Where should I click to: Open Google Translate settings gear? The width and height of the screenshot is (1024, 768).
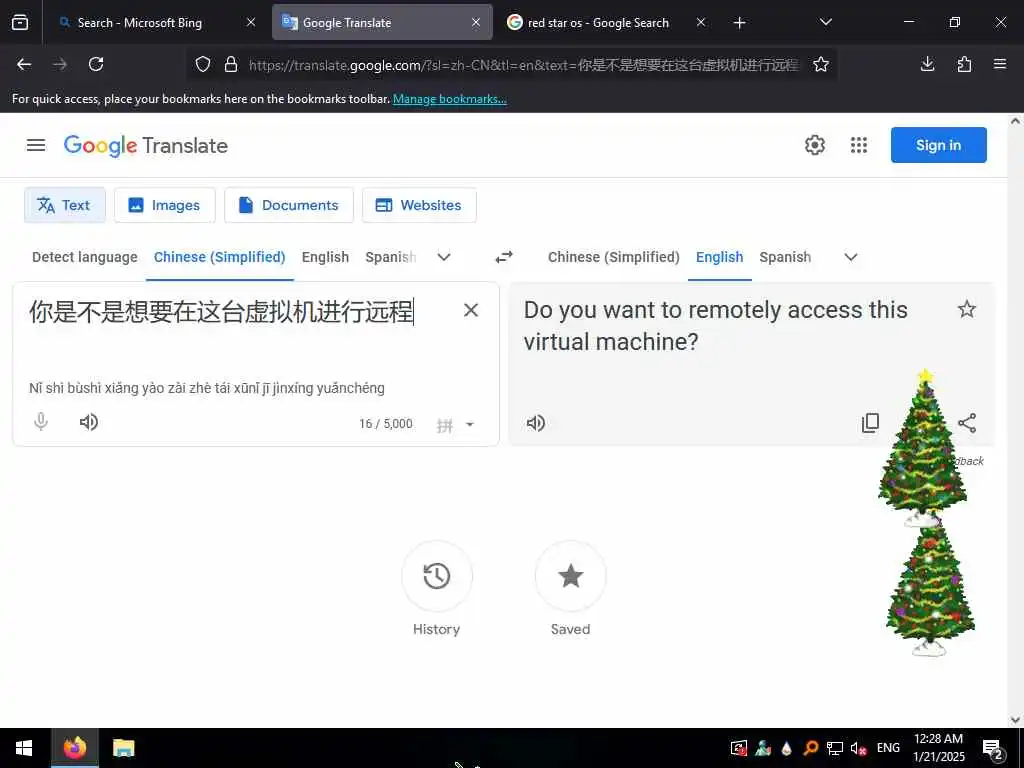point(814,145)
